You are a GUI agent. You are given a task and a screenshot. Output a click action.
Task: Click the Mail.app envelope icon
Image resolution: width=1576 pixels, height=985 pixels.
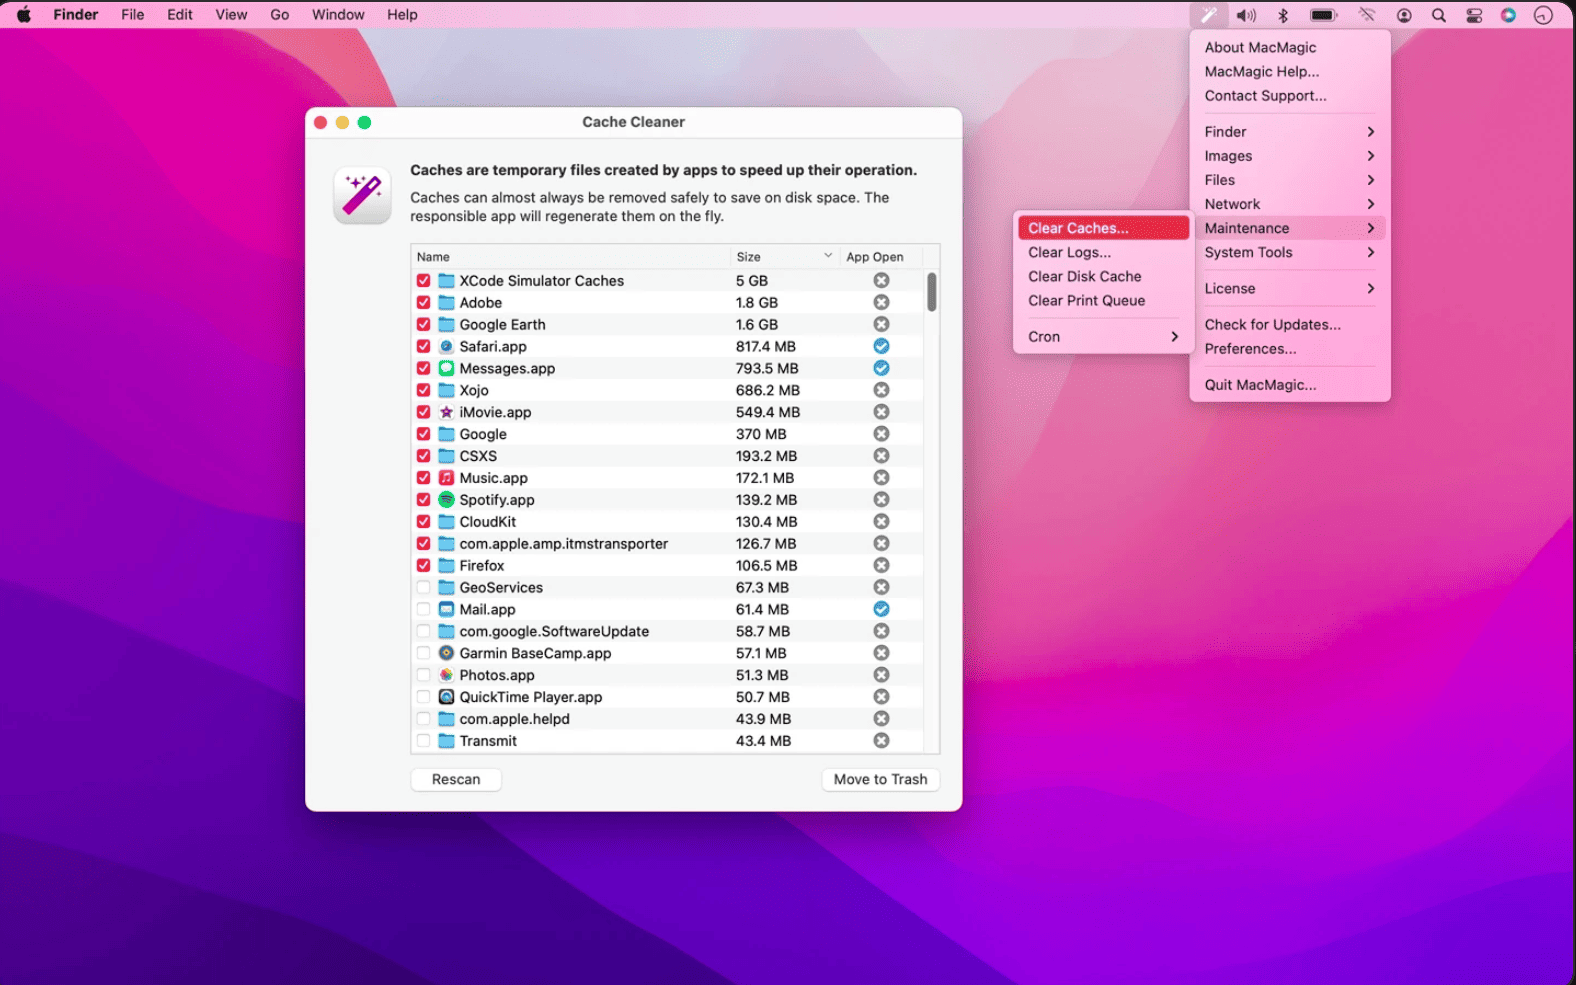pyautogui.click(x=446, y=609)
